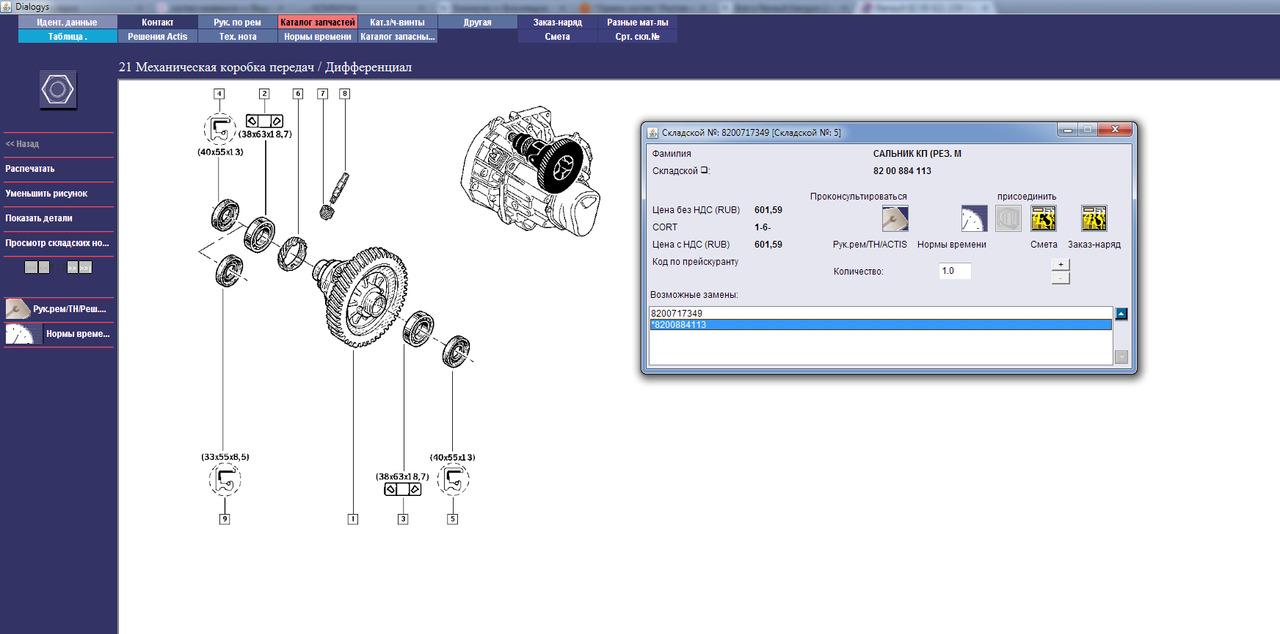The height and width of the screenshot is (634, 1280).
Task: Switch to the Рук. по рем tab
Action: pos(237,22)
